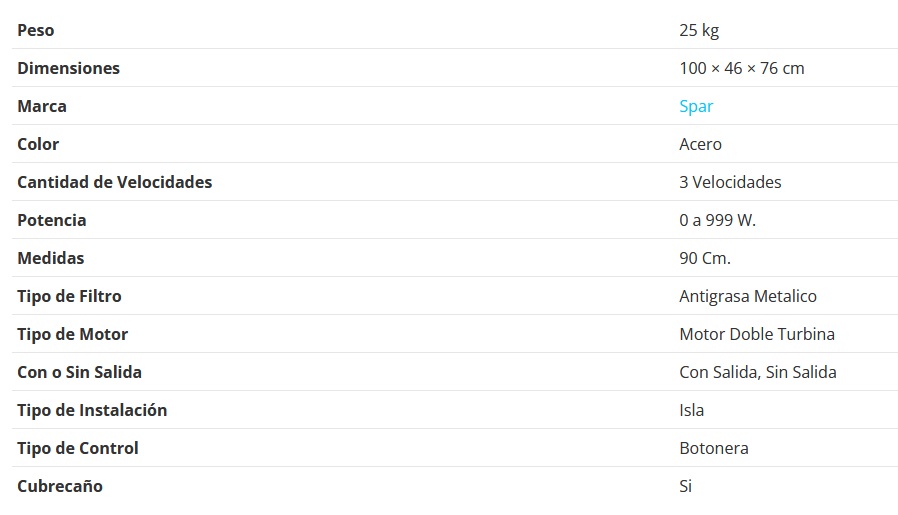Click the Antigrasa Metalico value
This screenshot has width=898, height=515.
click(747, 296)
